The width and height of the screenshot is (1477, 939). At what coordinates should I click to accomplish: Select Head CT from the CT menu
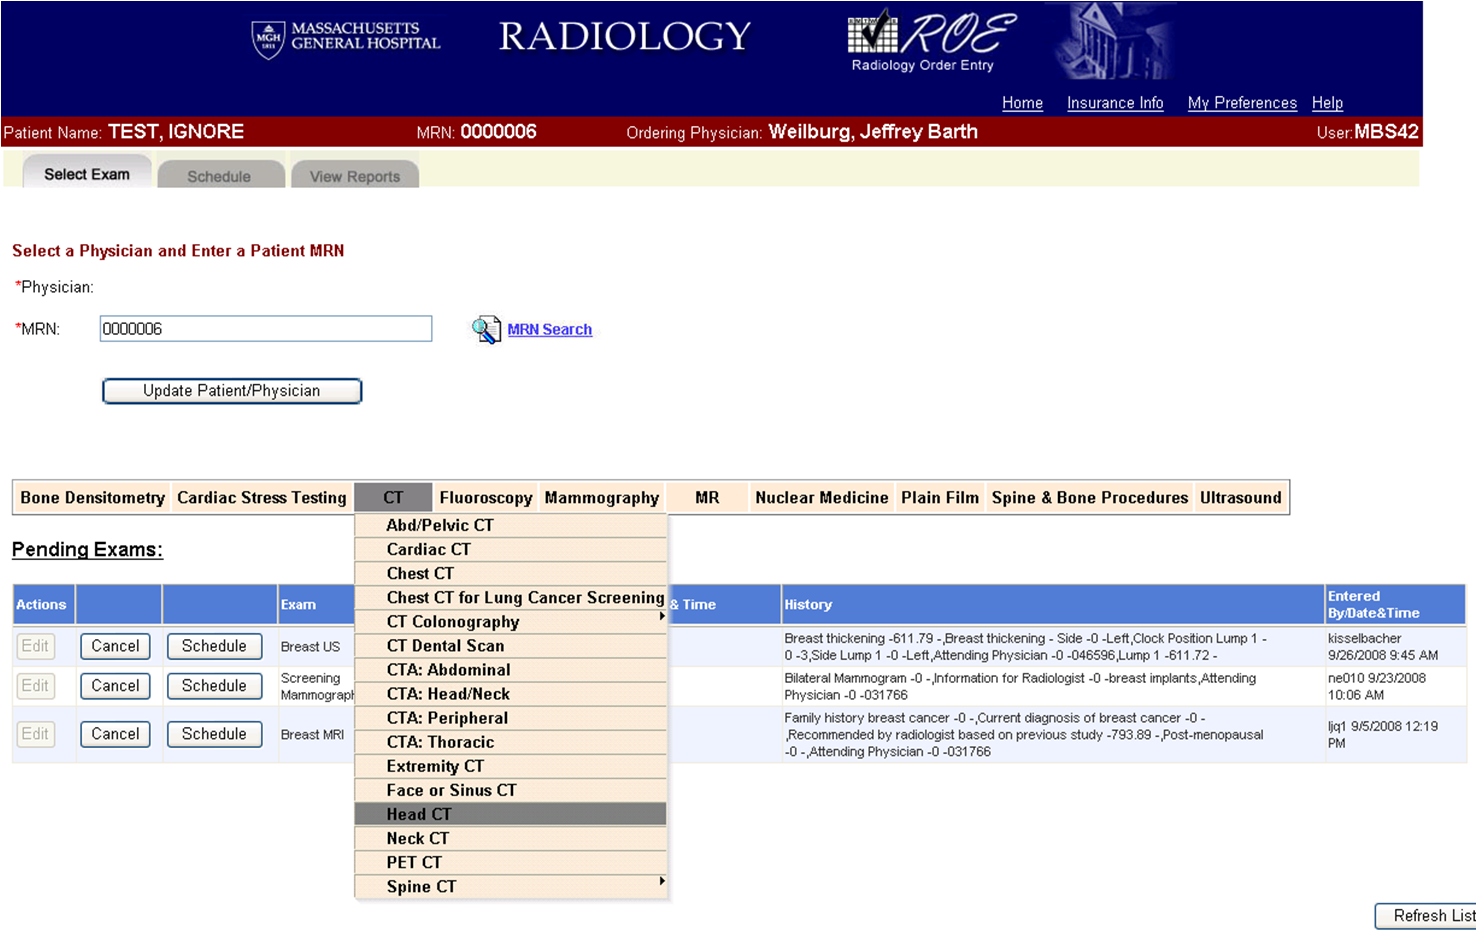[x=510, y=815]
